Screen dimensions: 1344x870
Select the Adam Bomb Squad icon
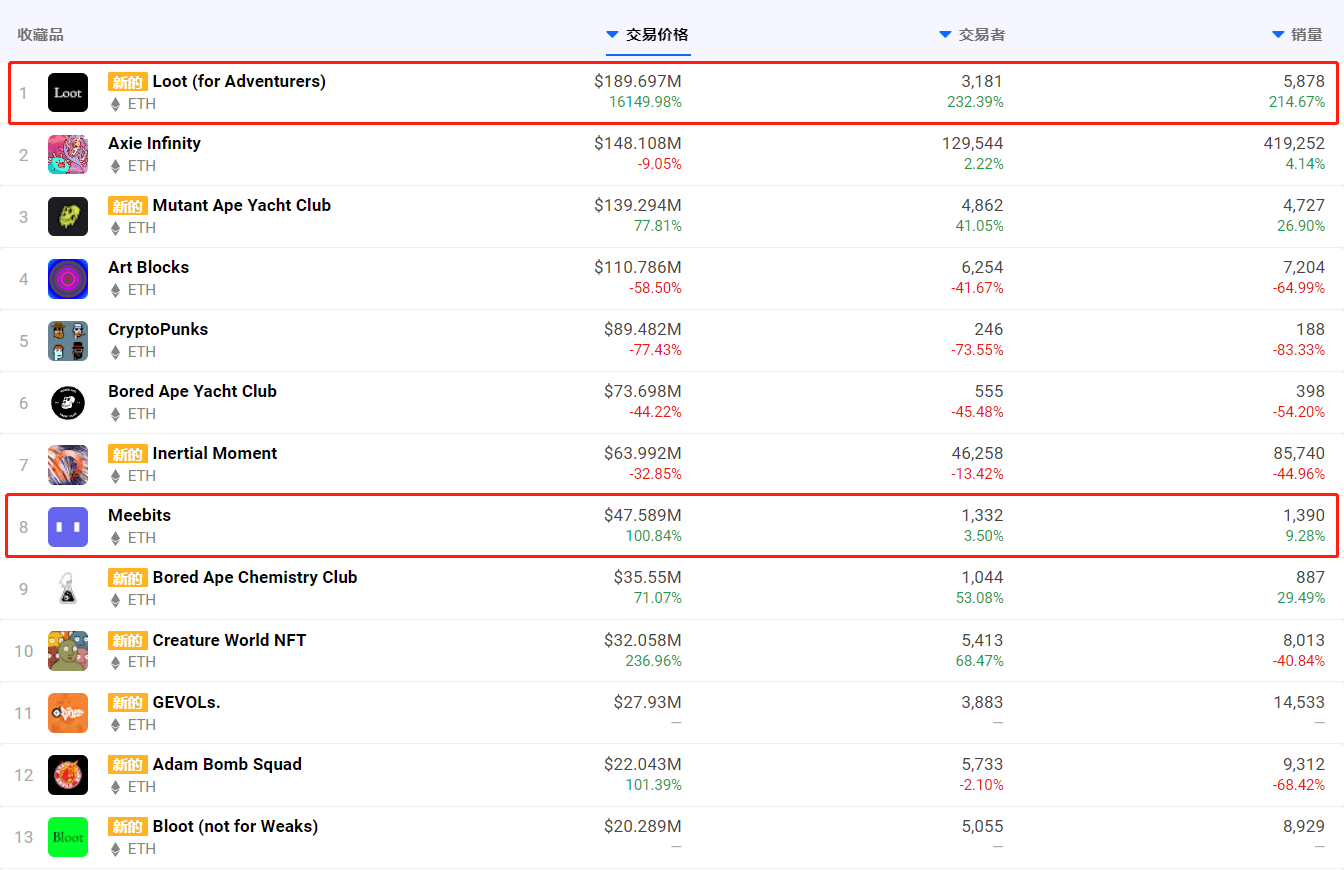click(68, 775)
